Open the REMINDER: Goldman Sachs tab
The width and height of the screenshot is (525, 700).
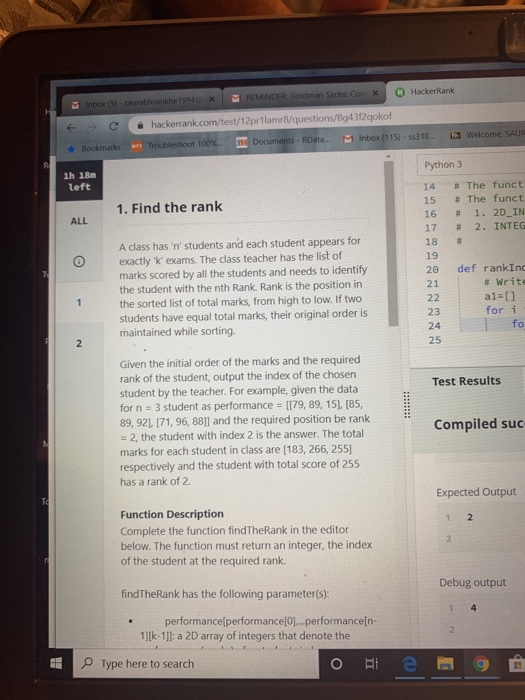pos(305,96)
